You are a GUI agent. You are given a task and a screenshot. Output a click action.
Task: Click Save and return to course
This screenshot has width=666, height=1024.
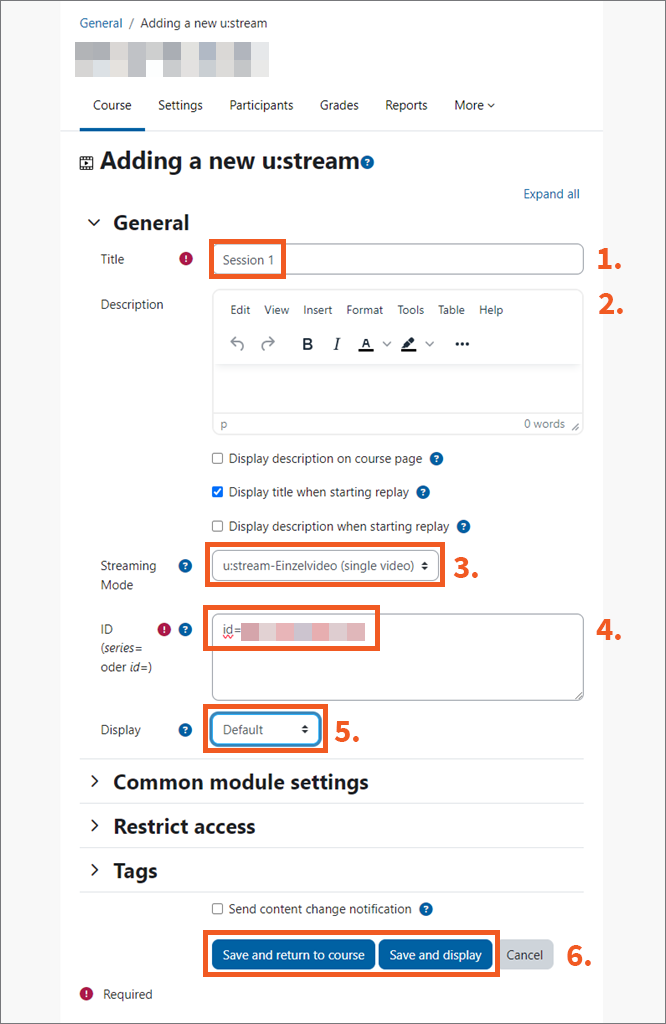293,955
